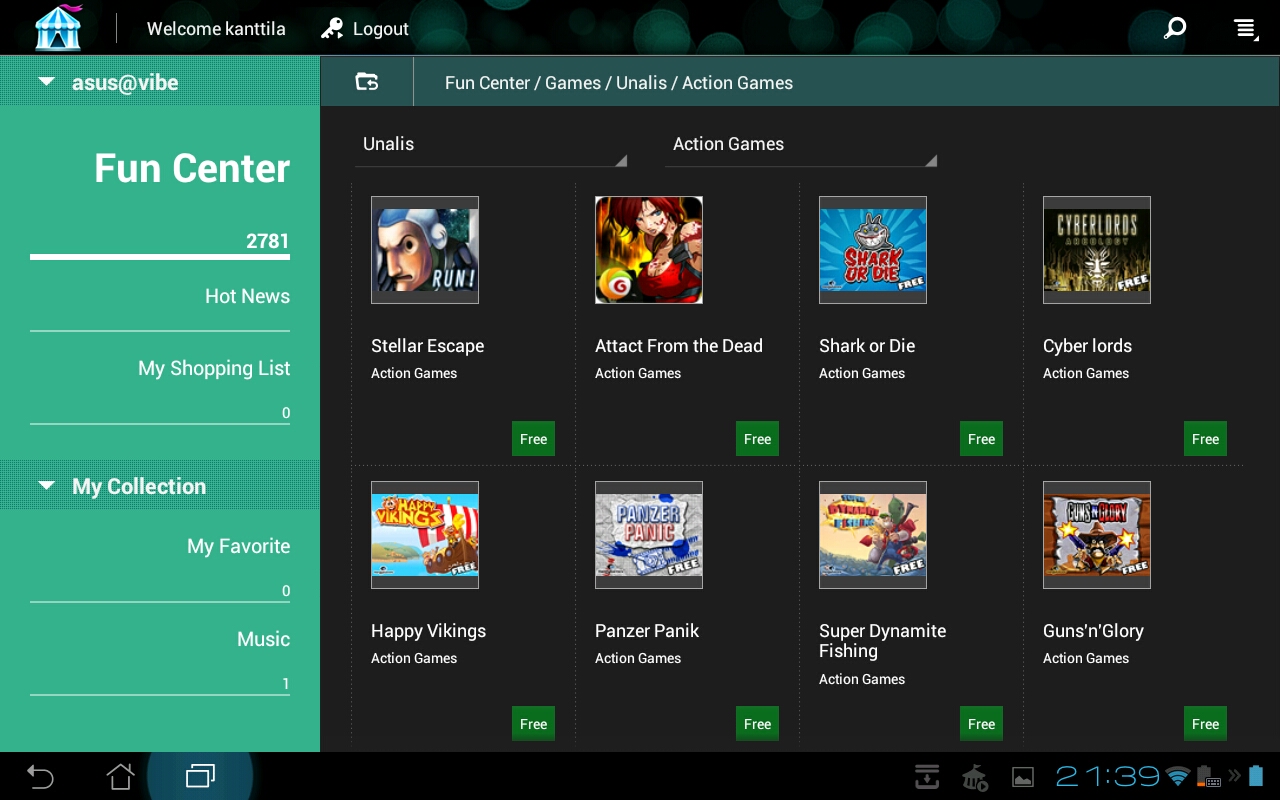Click Free button for Shark or Die
This screenshot has height=800, width=1280.
(982, 439)
